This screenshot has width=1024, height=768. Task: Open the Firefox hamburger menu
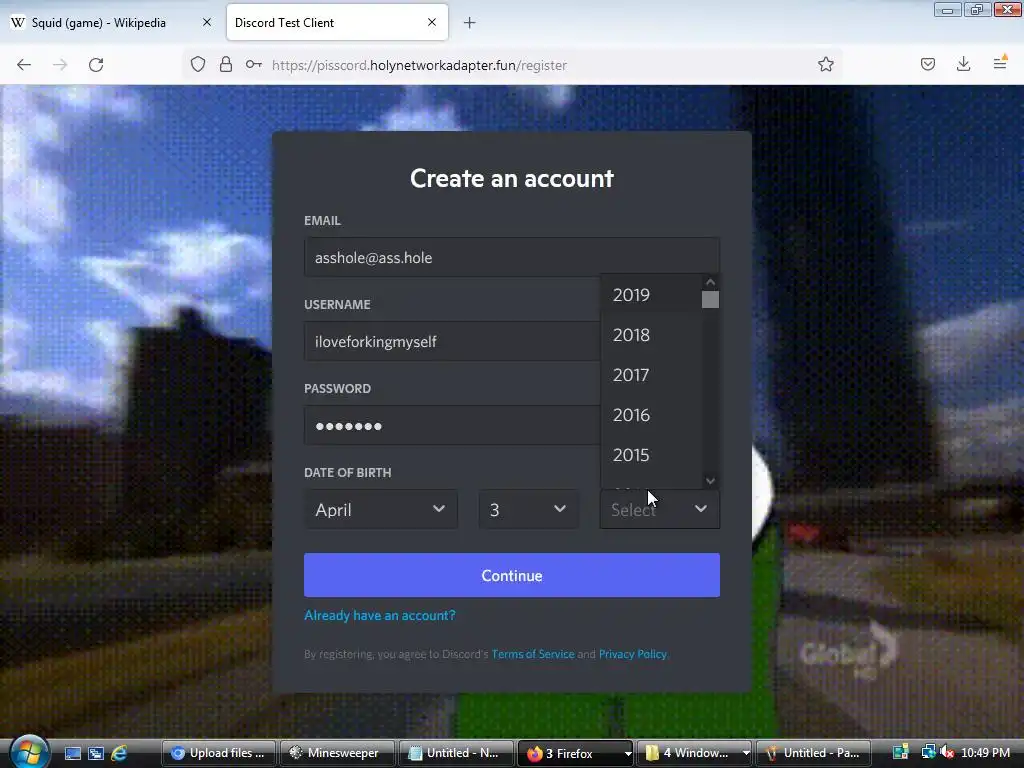point(1000,63)
